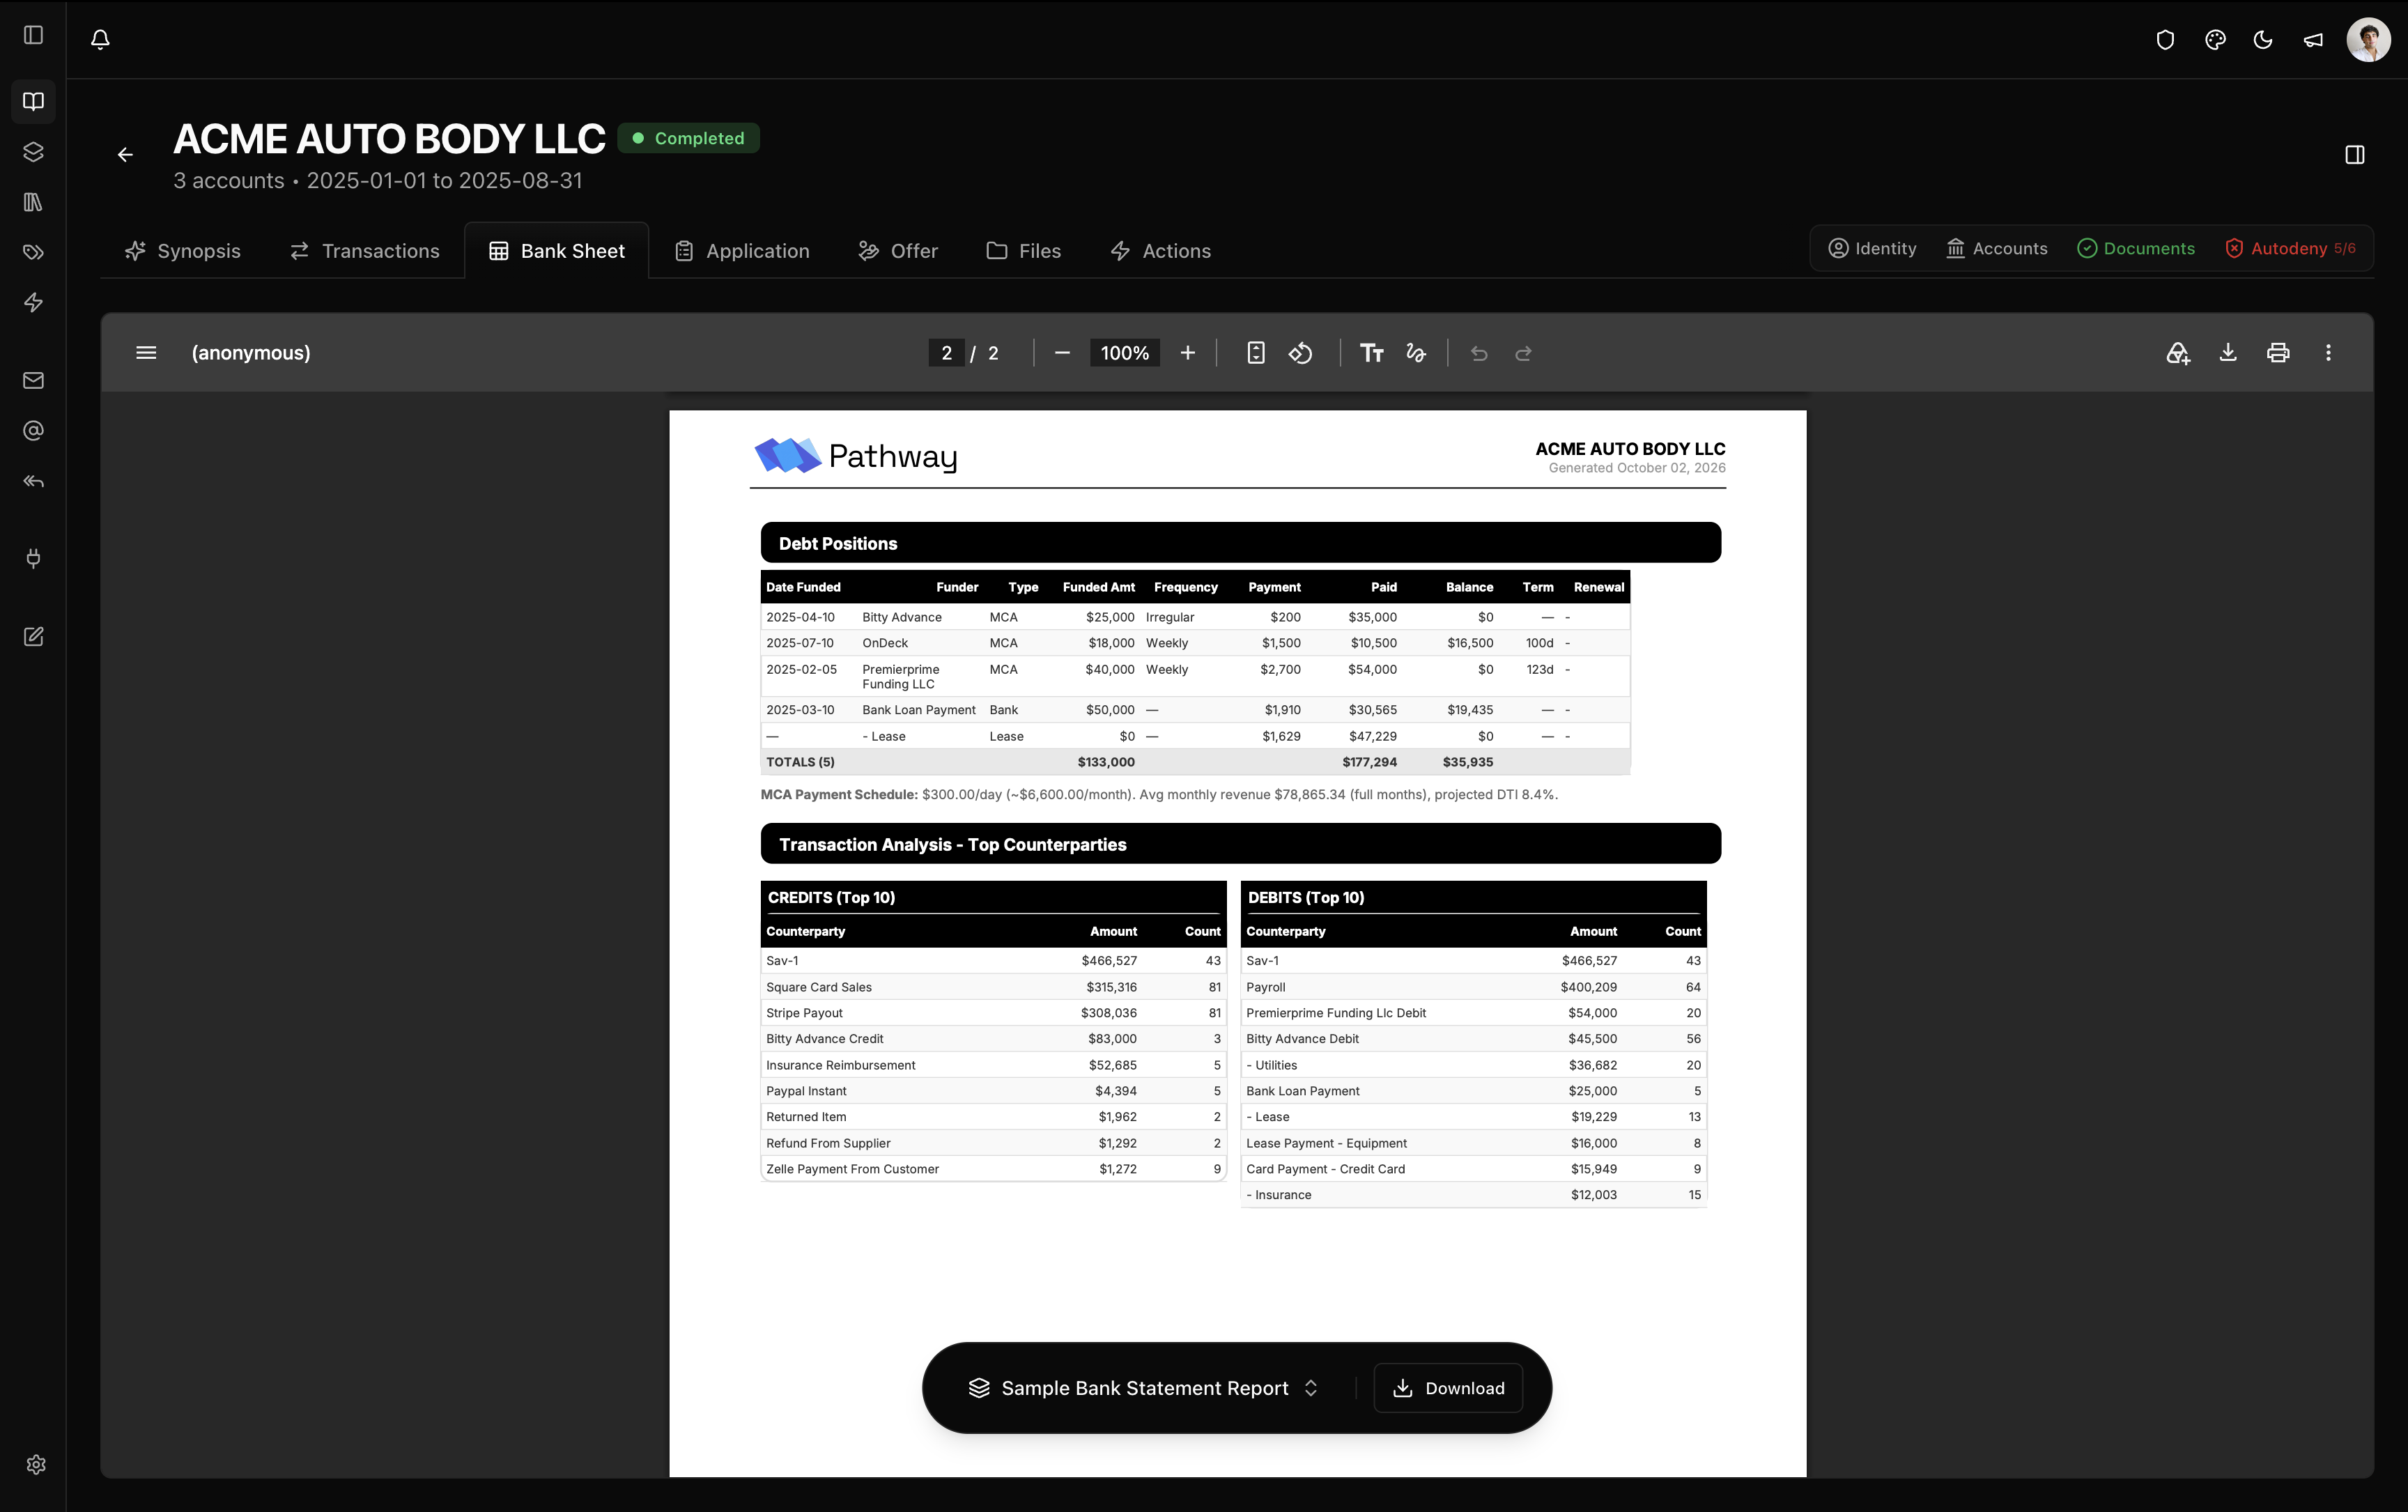The image size is (2408, 1512).
Task: Click the TOTALS (5) row label
Action: tap(800, 762)
